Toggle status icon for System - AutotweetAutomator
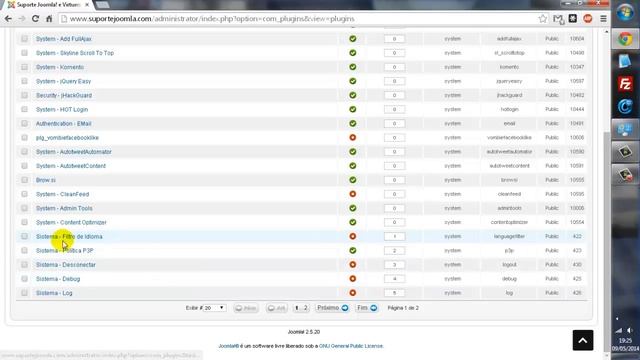 [x=353, y=152]
